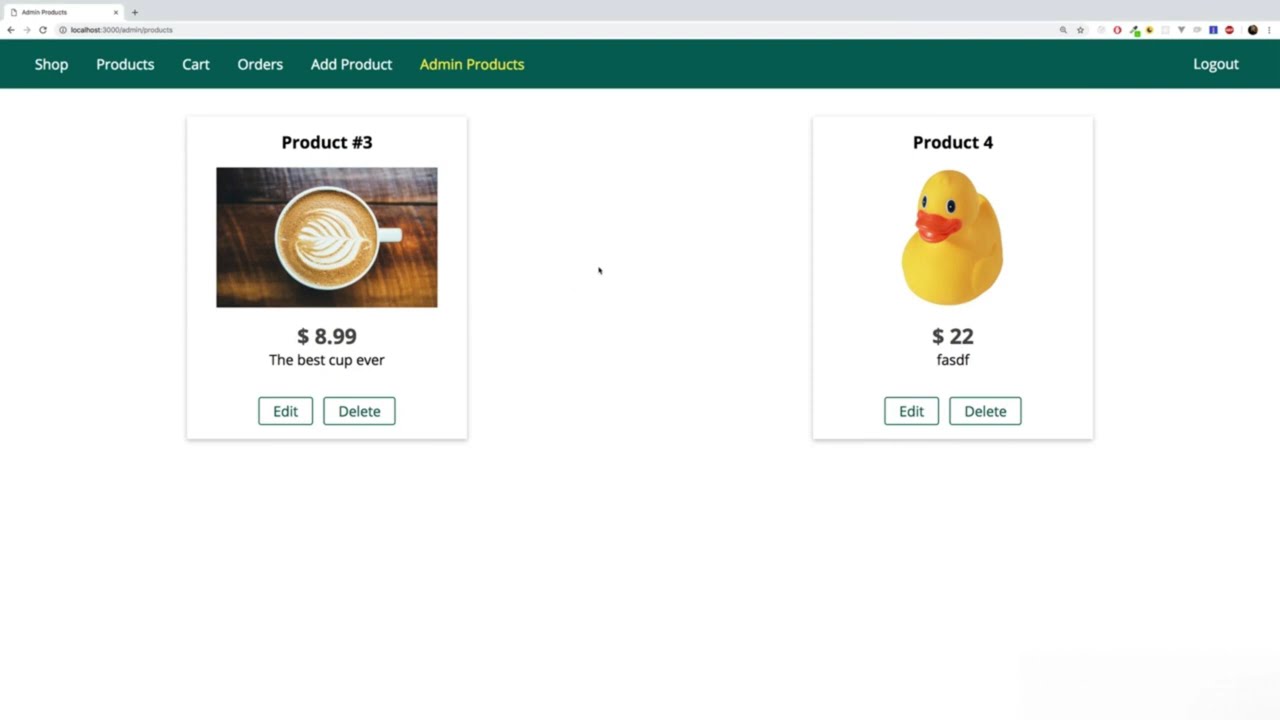Open a new browser tab

135,12
